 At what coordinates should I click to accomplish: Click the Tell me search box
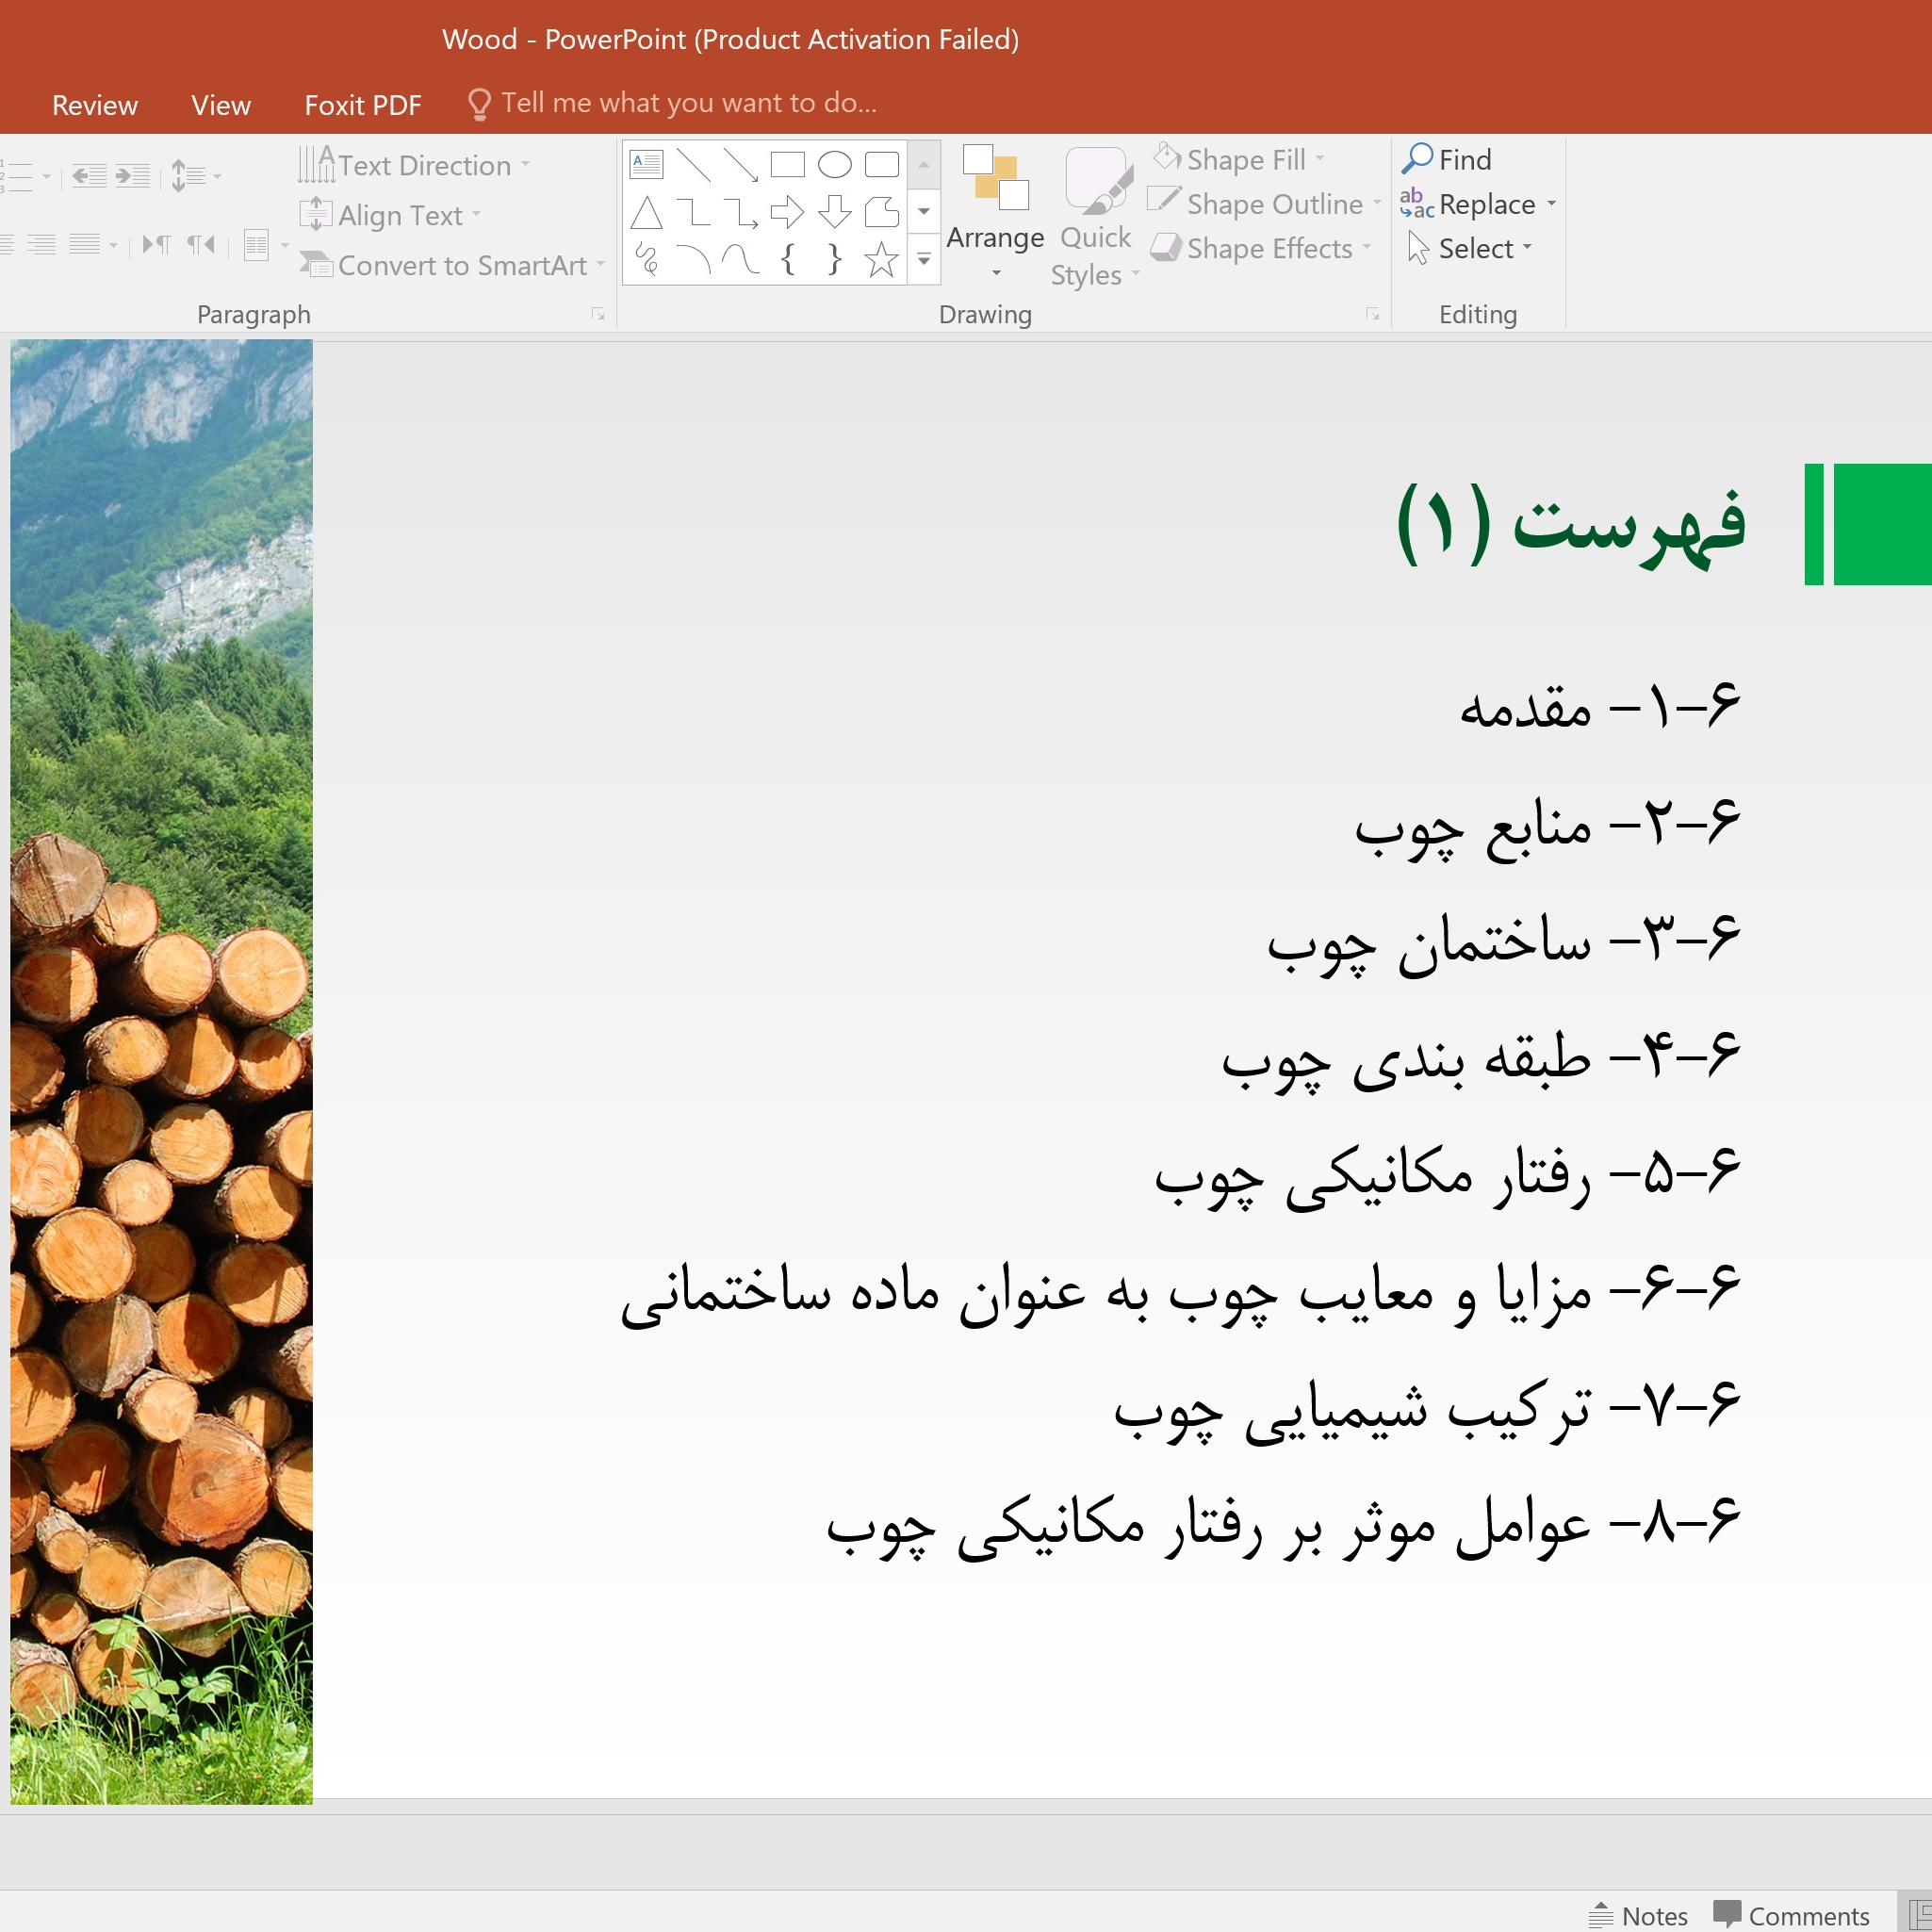673,103
